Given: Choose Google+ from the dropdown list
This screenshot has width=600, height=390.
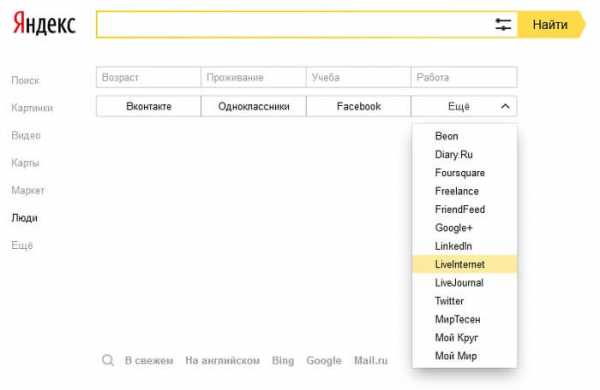Looking at the screenshot, I should pos(465,228).
